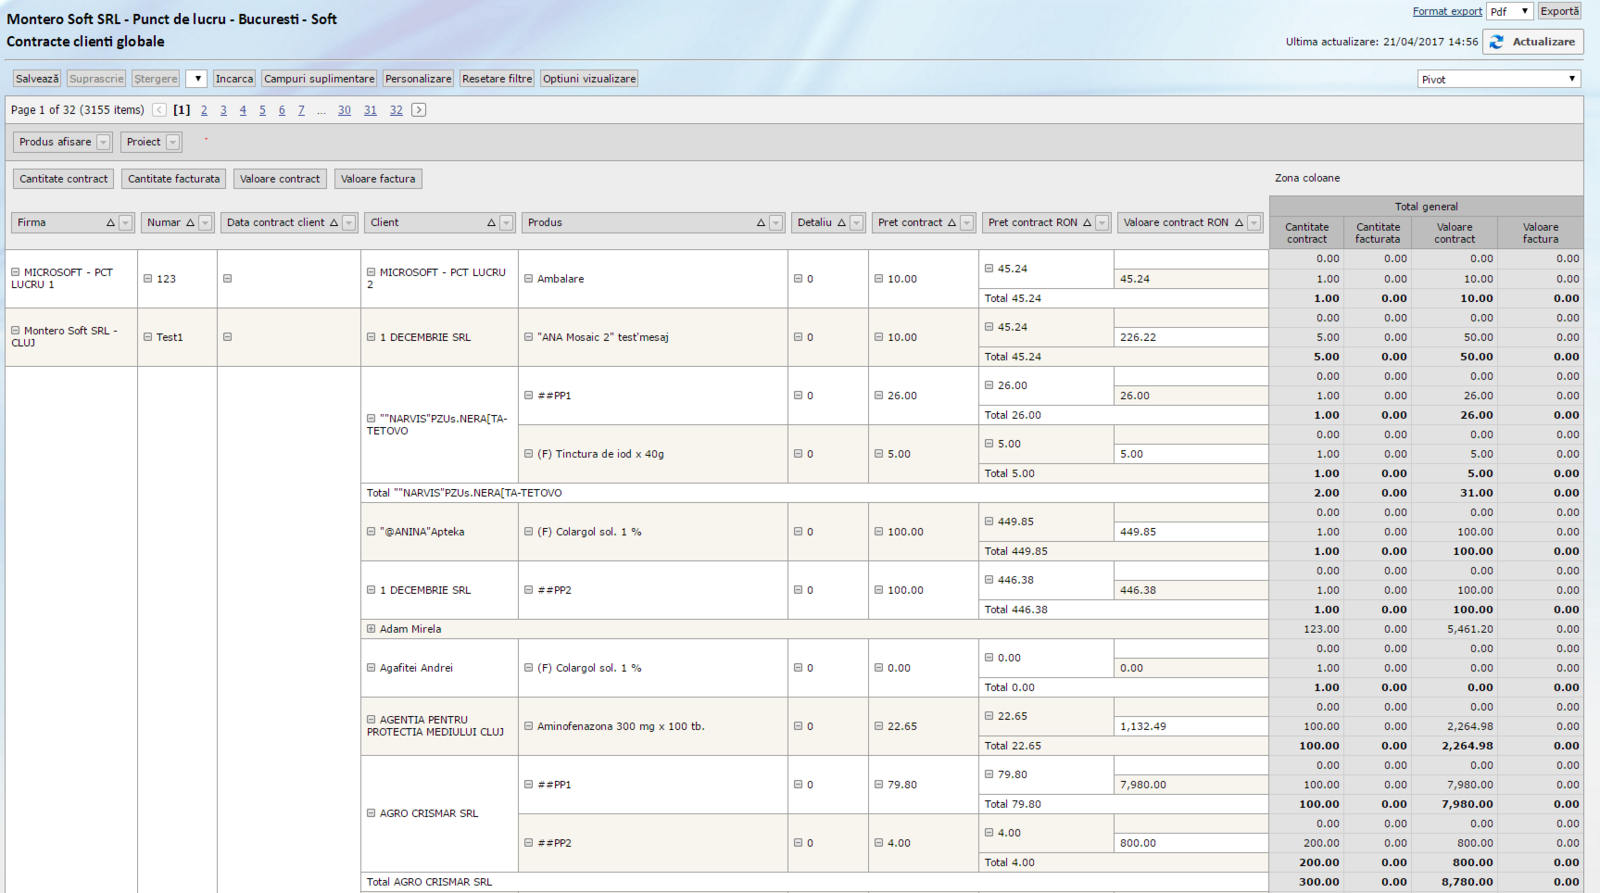
Task: Open filter icon on Valoare contract RON header
Action: [x=1254, y=223]
